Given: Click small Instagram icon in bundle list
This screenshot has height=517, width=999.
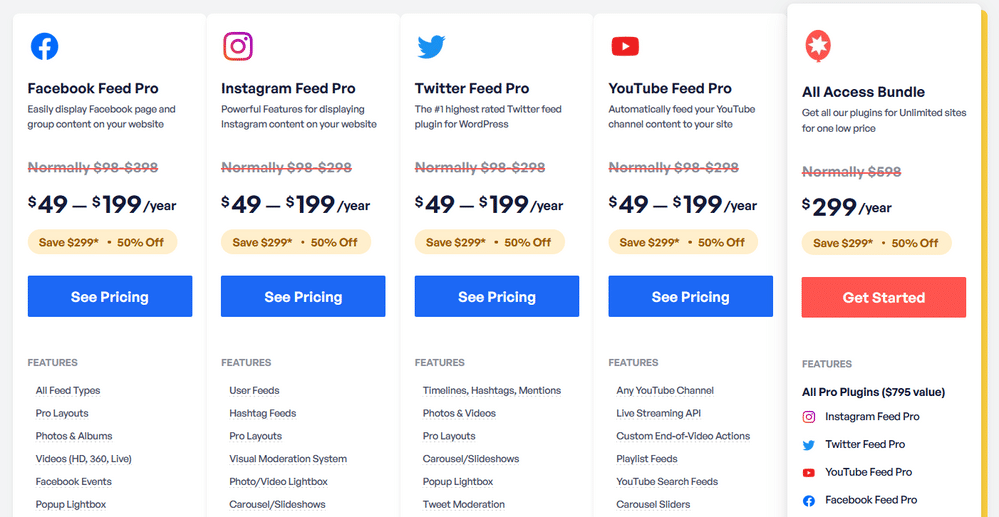Looking at the screenshot, I should click(809, 417).
